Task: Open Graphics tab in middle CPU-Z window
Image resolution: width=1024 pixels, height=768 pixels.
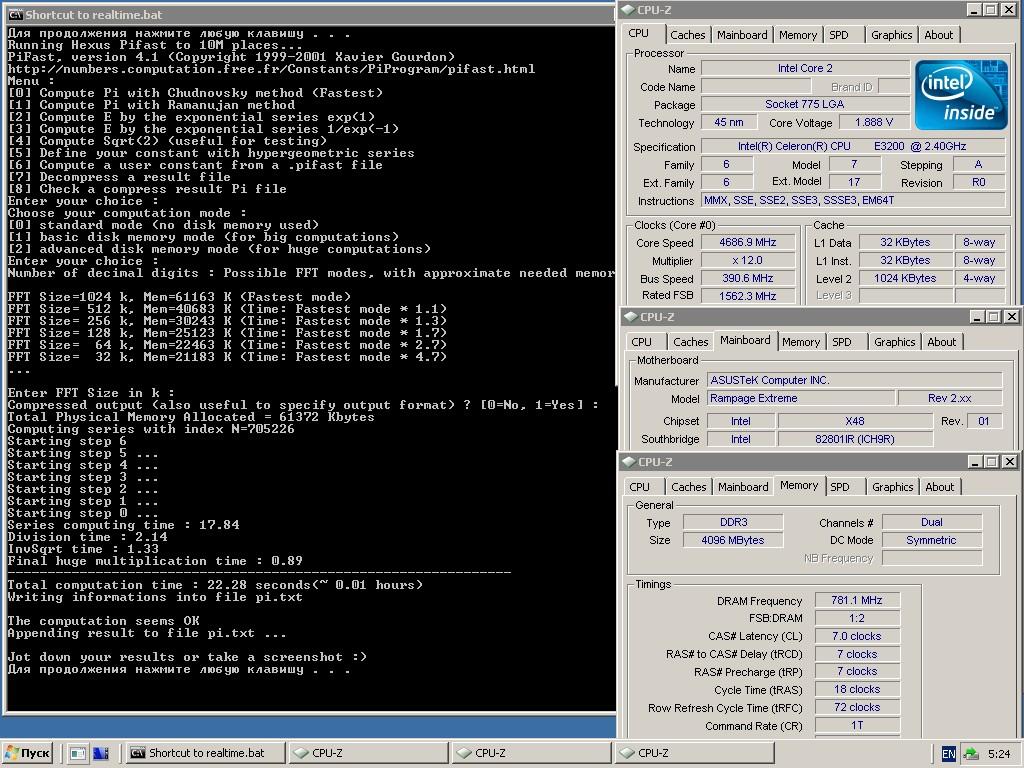Action: pos(895,342)
